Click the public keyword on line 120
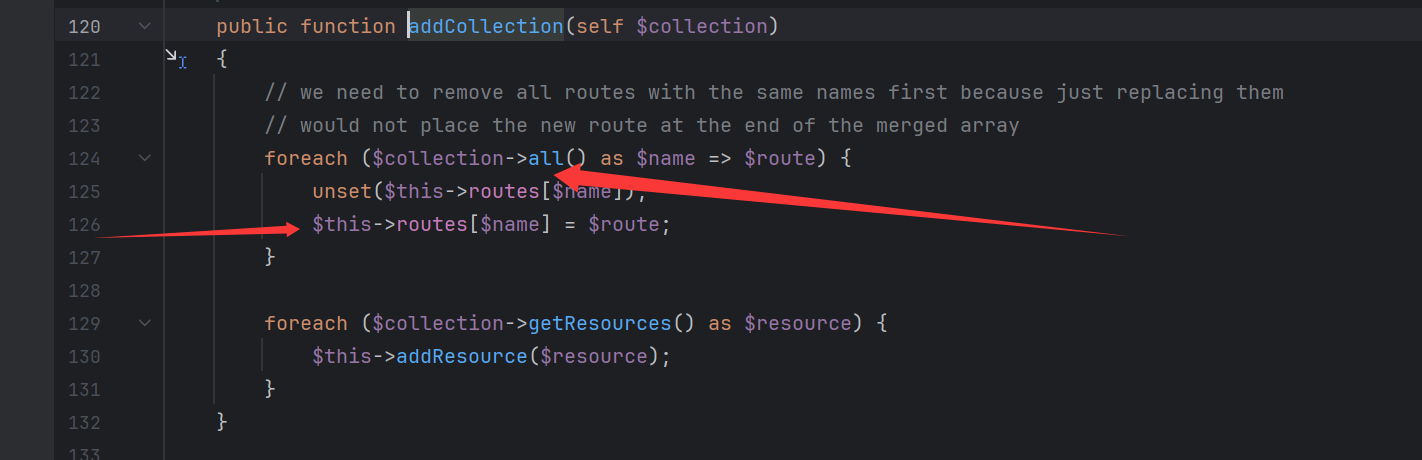Screen dimensions: 1422x460 pos(252,26)
